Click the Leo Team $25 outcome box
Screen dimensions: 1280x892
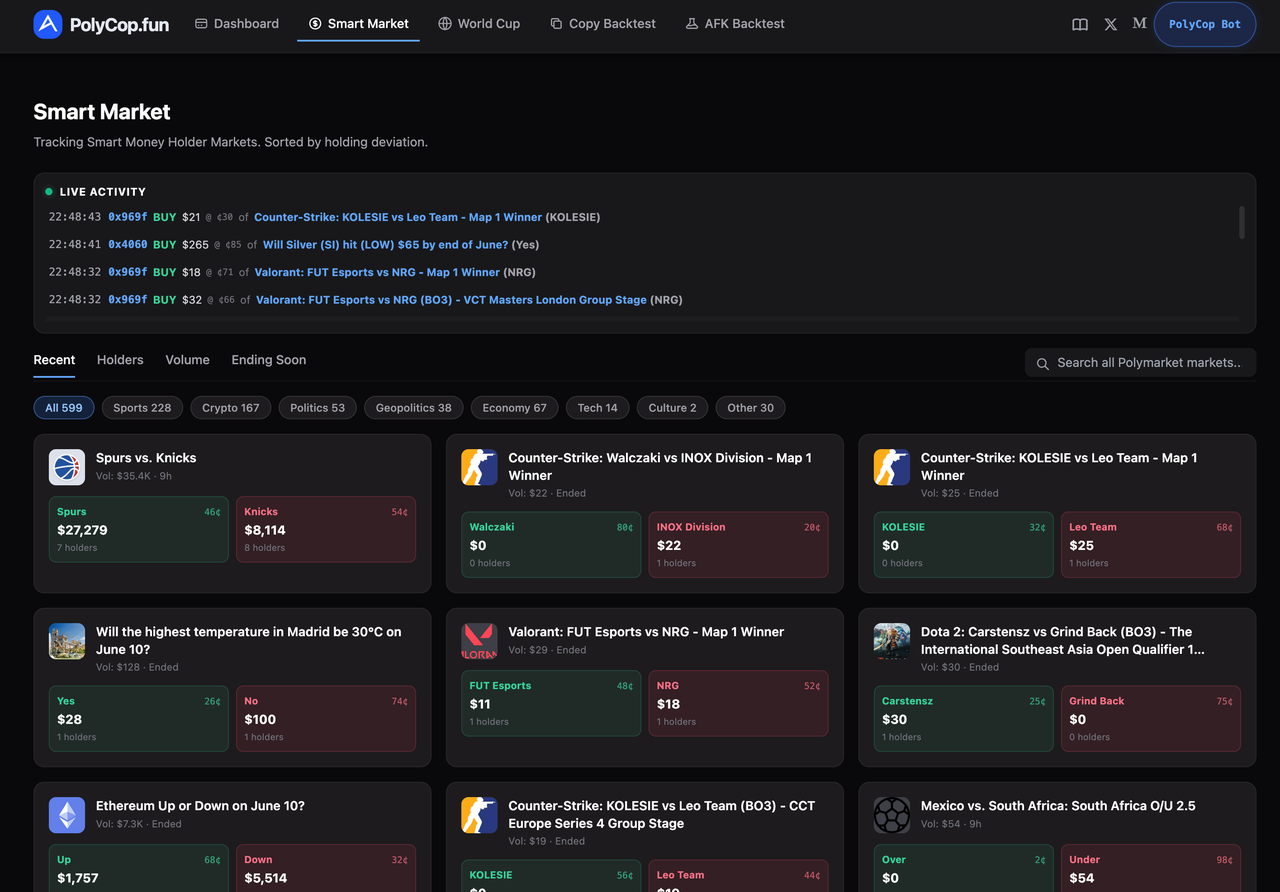1151,545
